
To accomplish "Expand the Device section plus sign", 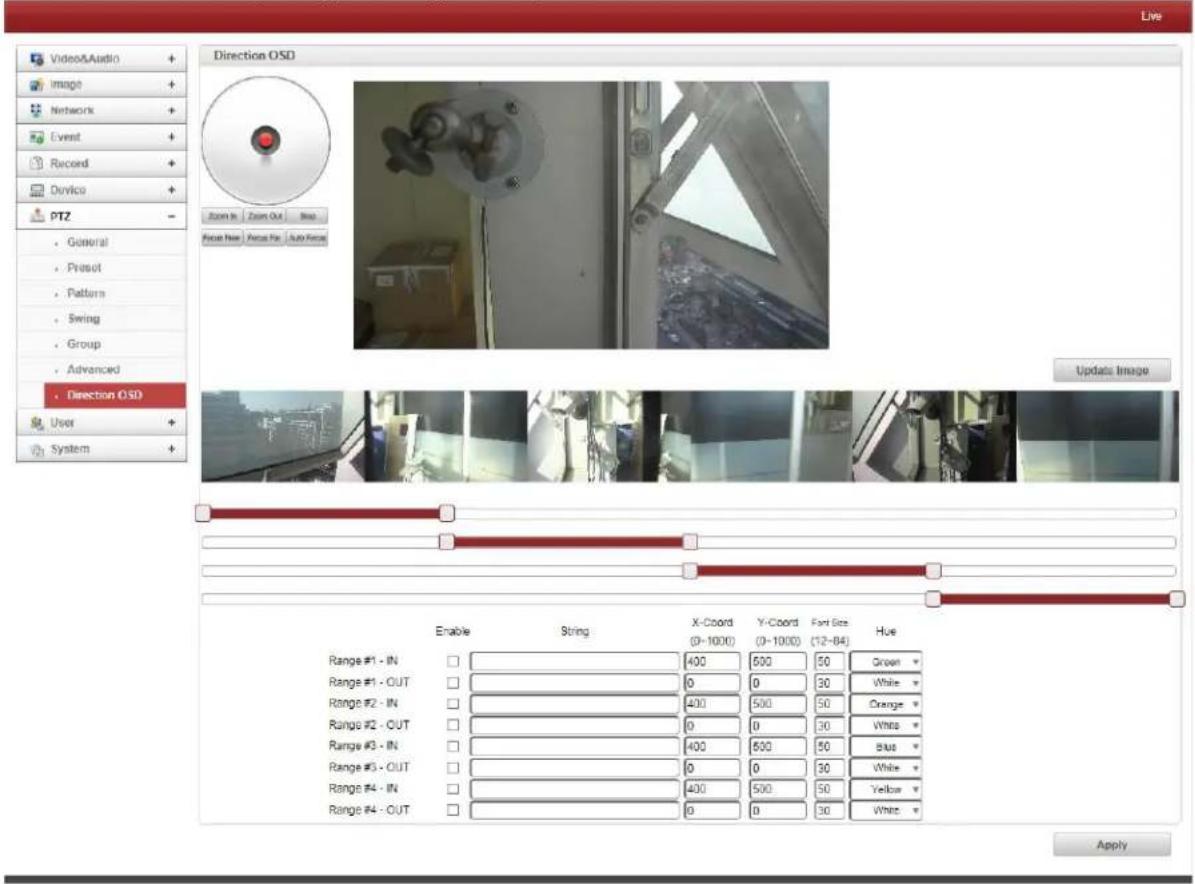I will click(x=171, y=190).
